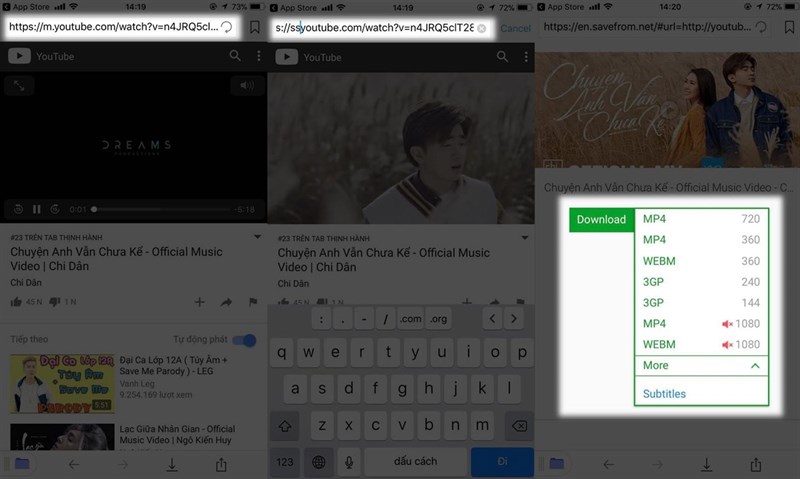
Task: Select MP4 720 download option
Action: 701,219
